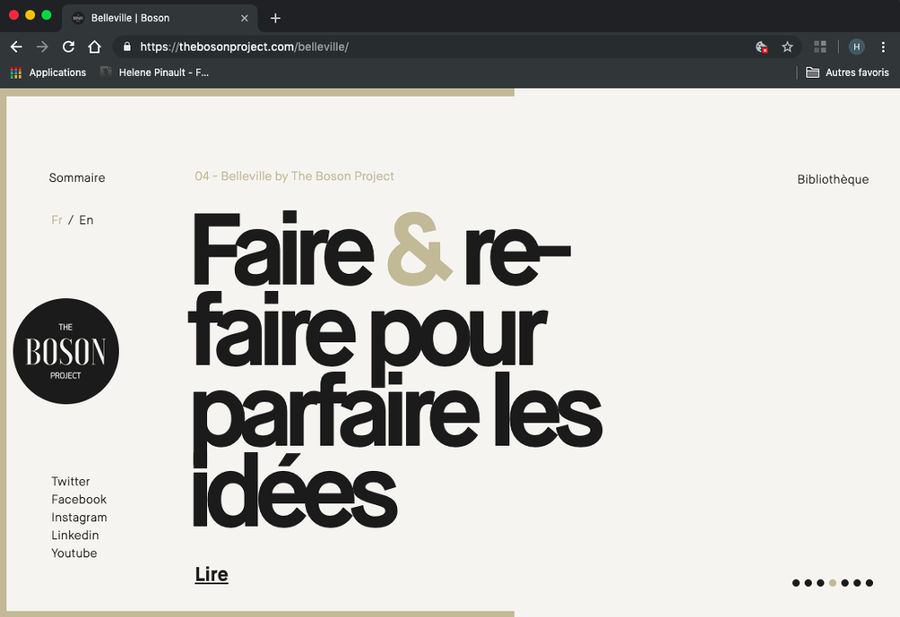
Task: Open the Bibliothèque section
Action: point(833,180)
